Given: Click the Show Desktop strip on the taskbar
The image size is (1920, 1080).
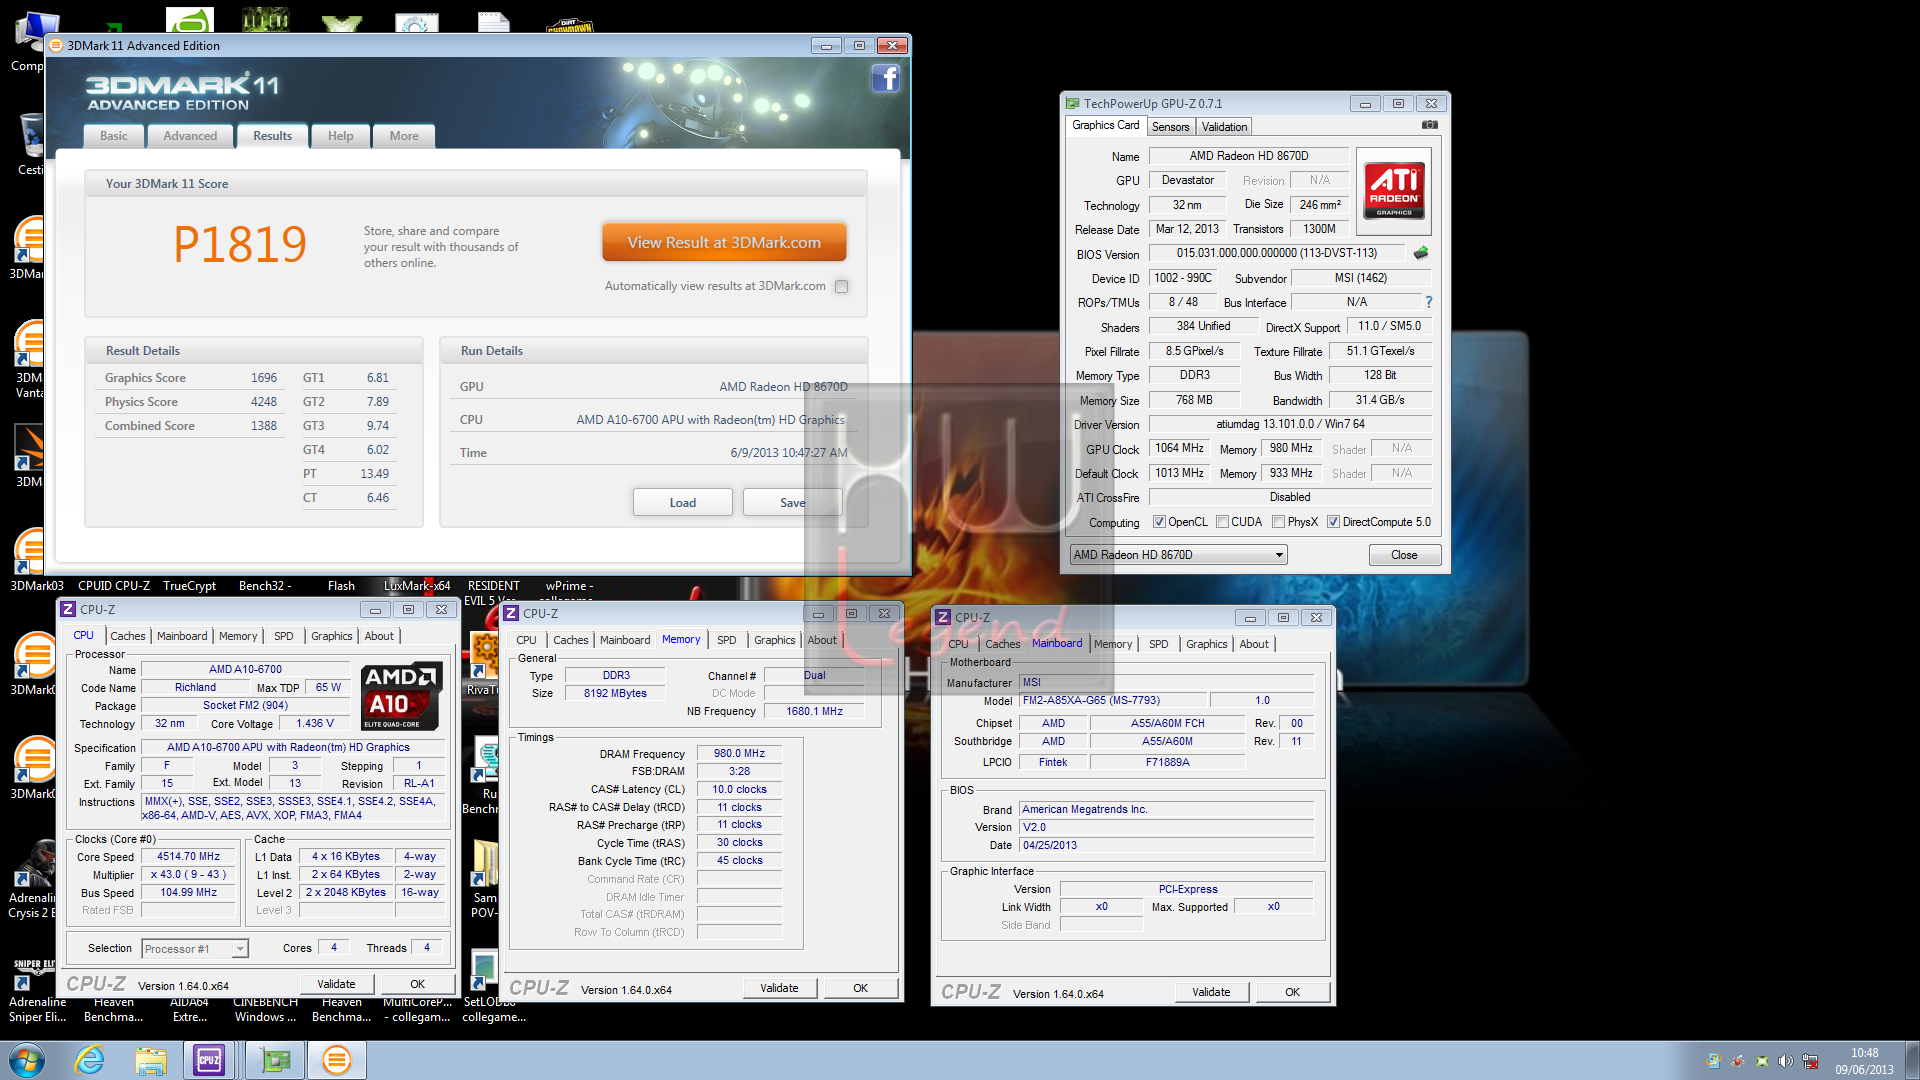Looking at the screenshot, I should tap(1912, 1060).
